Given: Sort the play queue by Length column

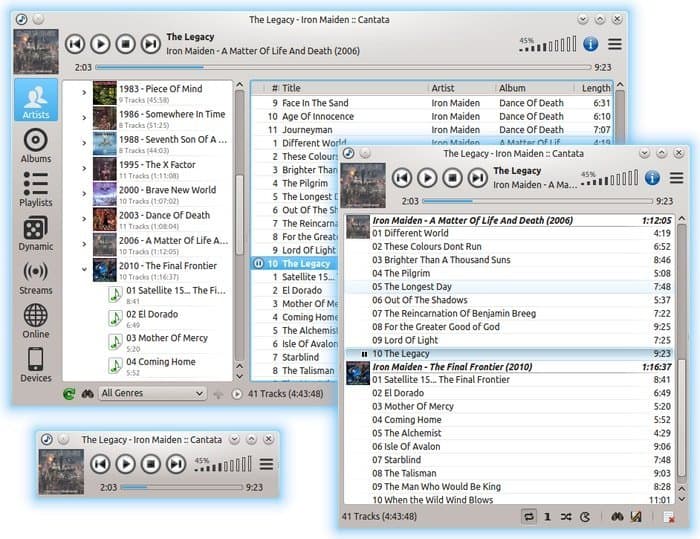Looking at the screenshot, I should coord(596,88).
